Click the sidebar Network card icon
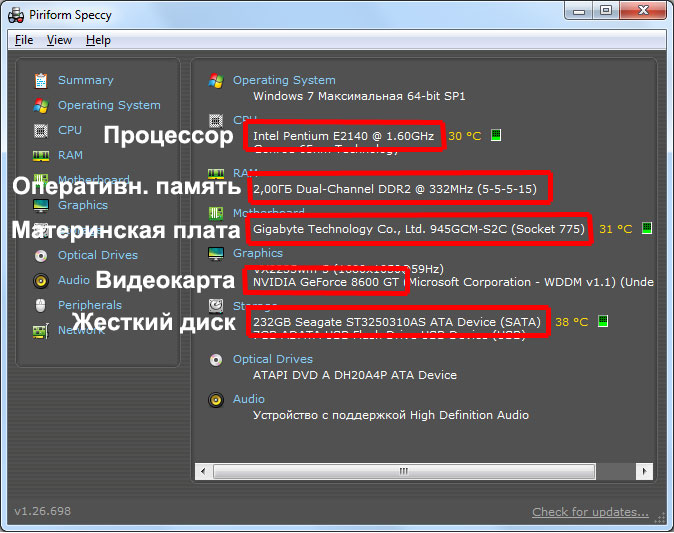Viewport: 674px width, 533px height. pyautogui.click(x=41, y=331)
